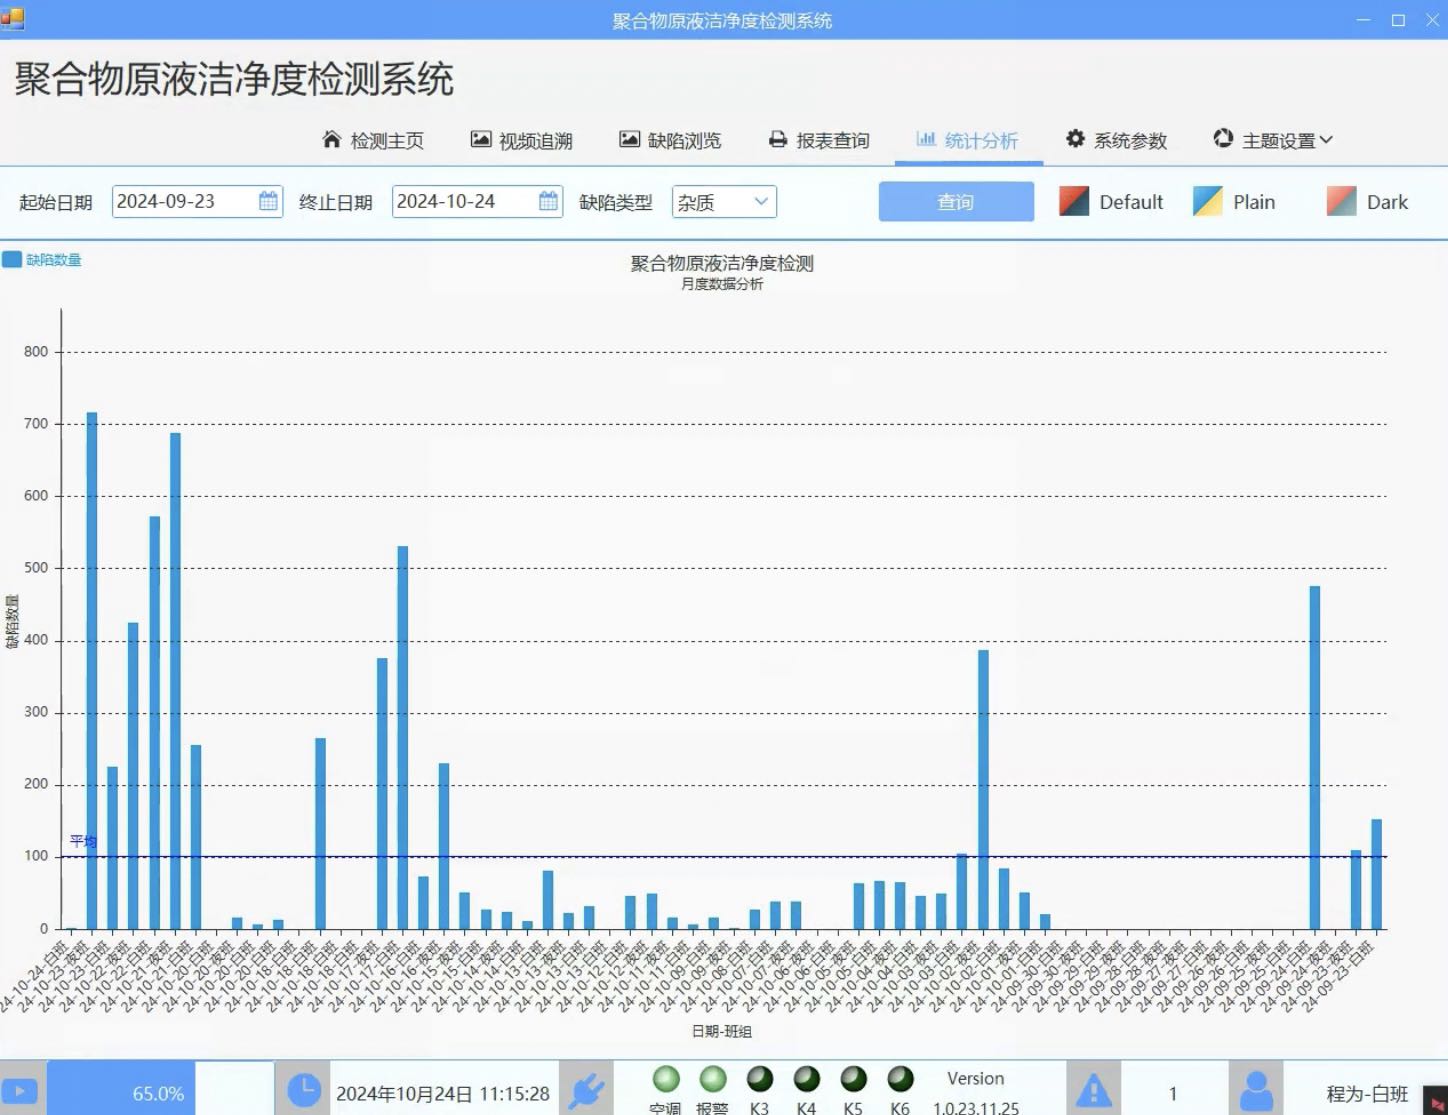Image resolution: width=1448 pixels, height=1115 pixels.
Task: Open the start date calendar picker
Action: (267, 201)
